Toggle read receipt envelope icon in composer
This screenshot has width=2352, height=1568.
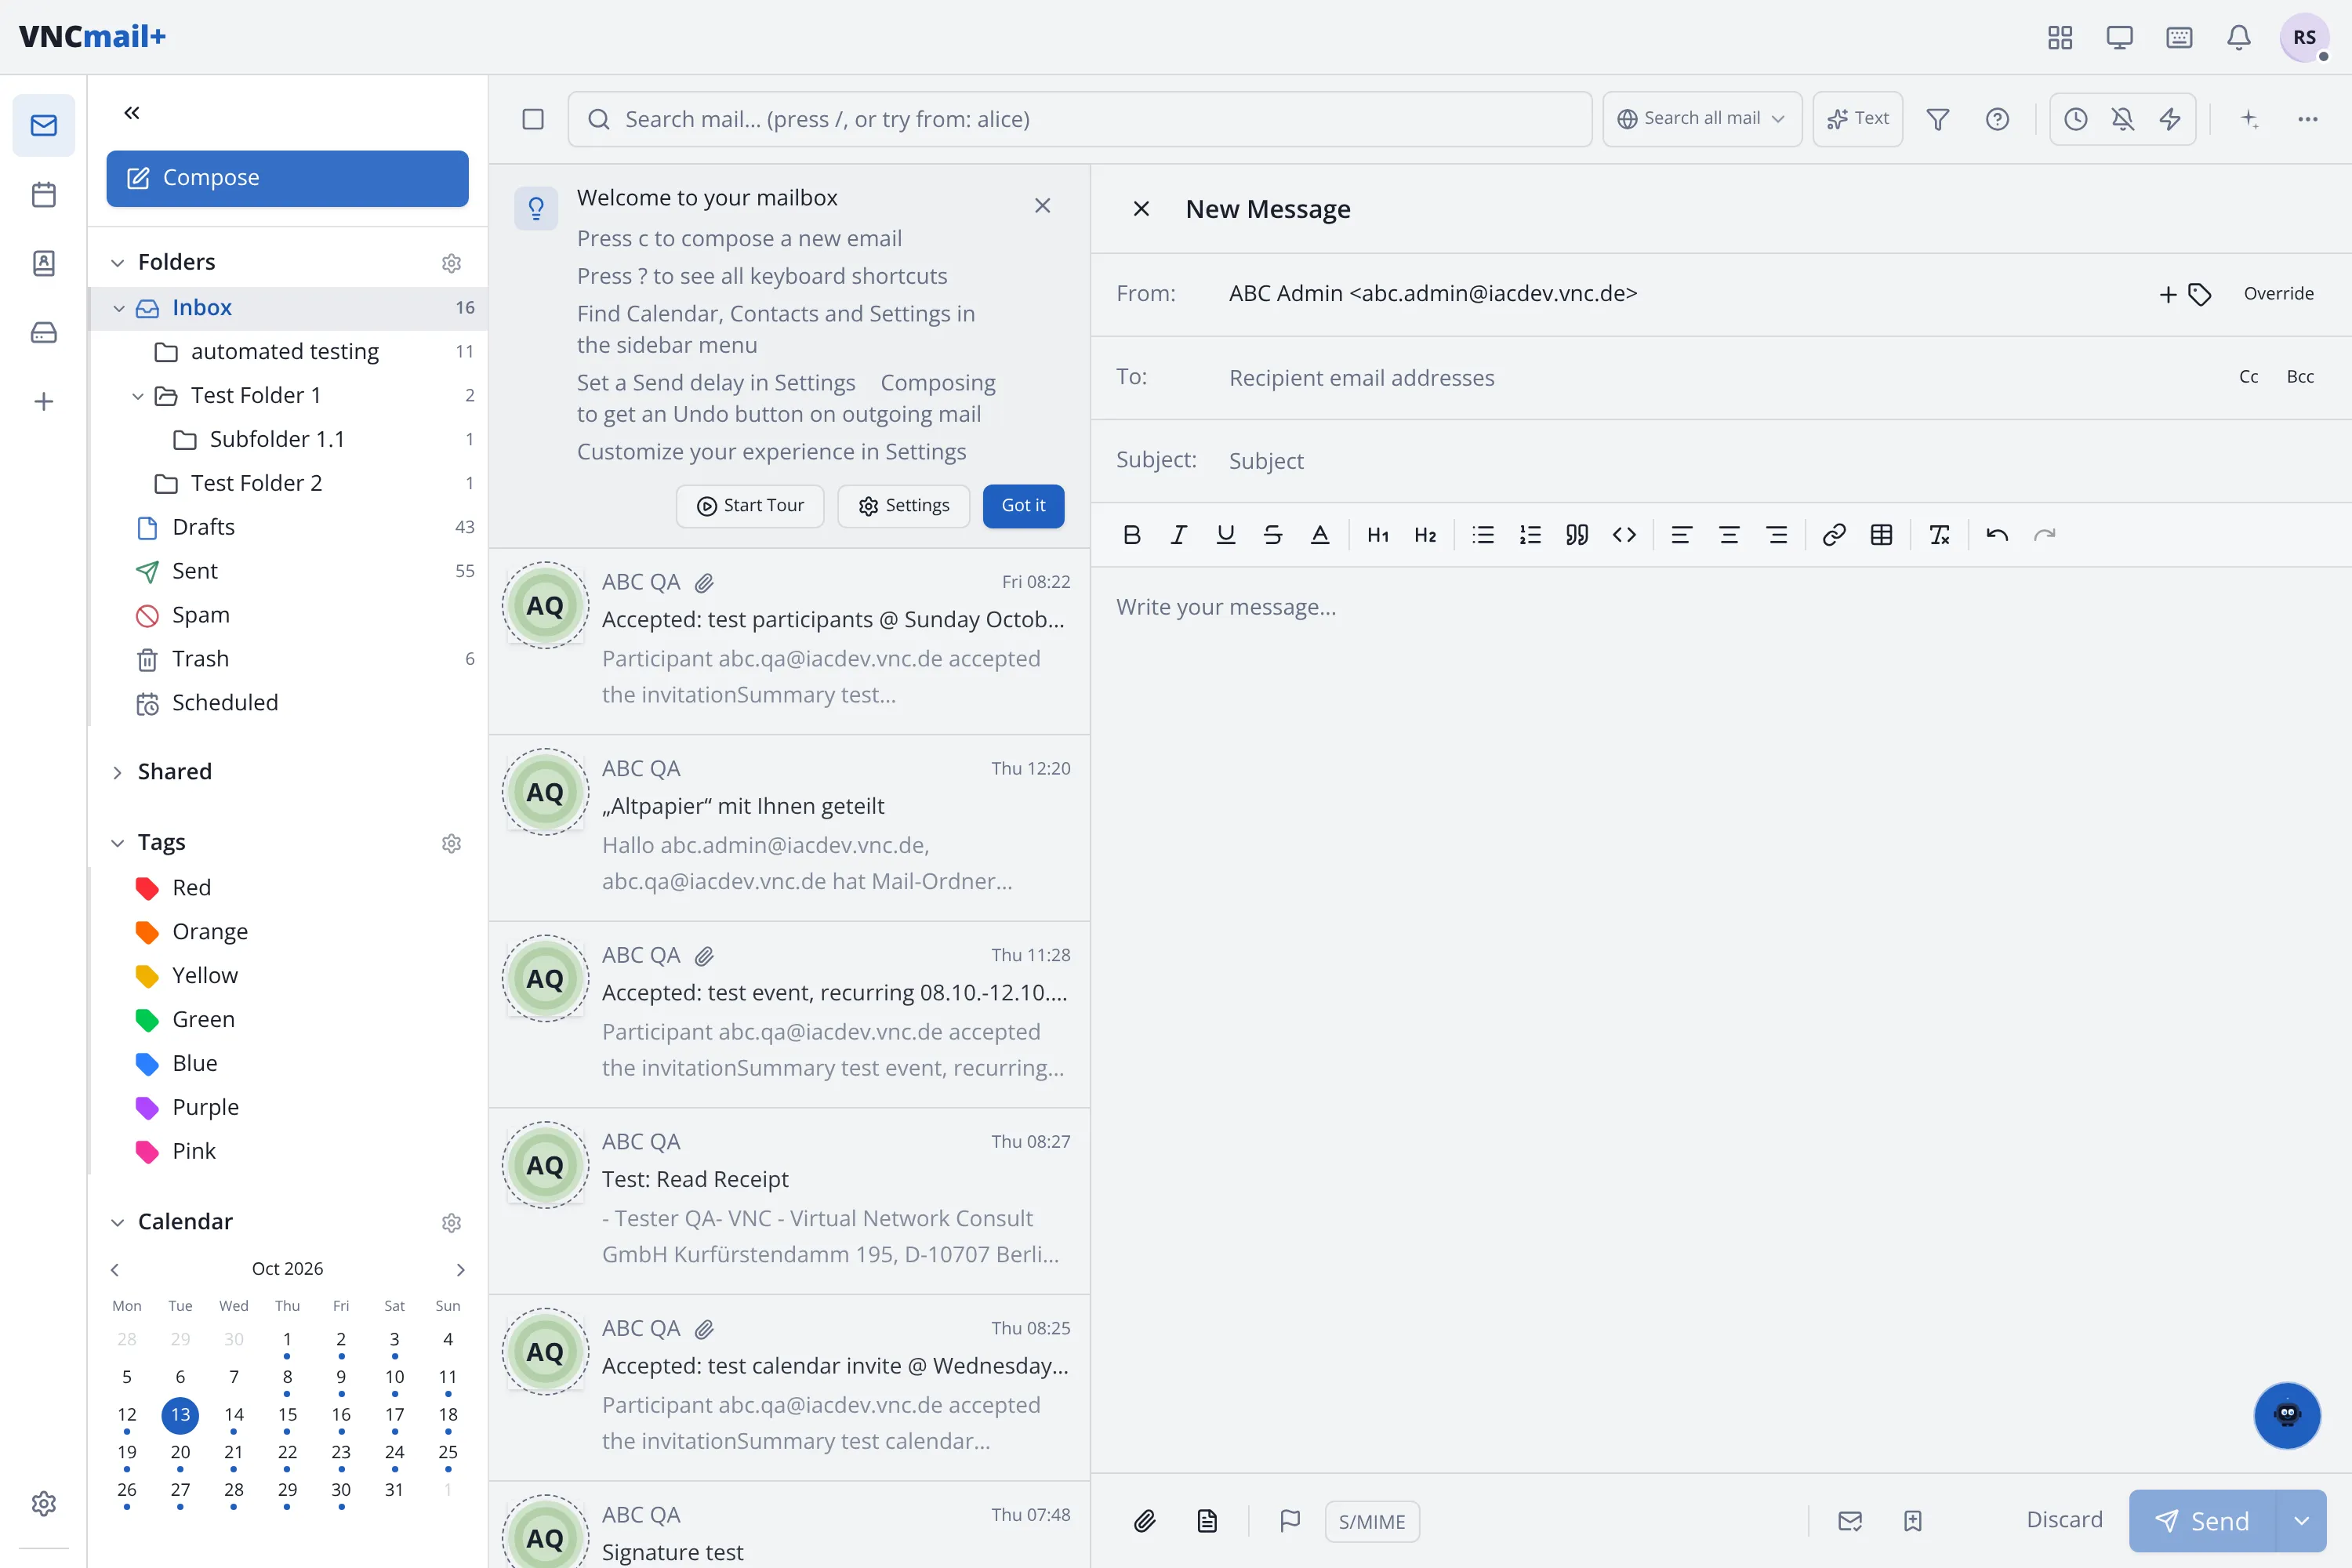point(1850,1521)
